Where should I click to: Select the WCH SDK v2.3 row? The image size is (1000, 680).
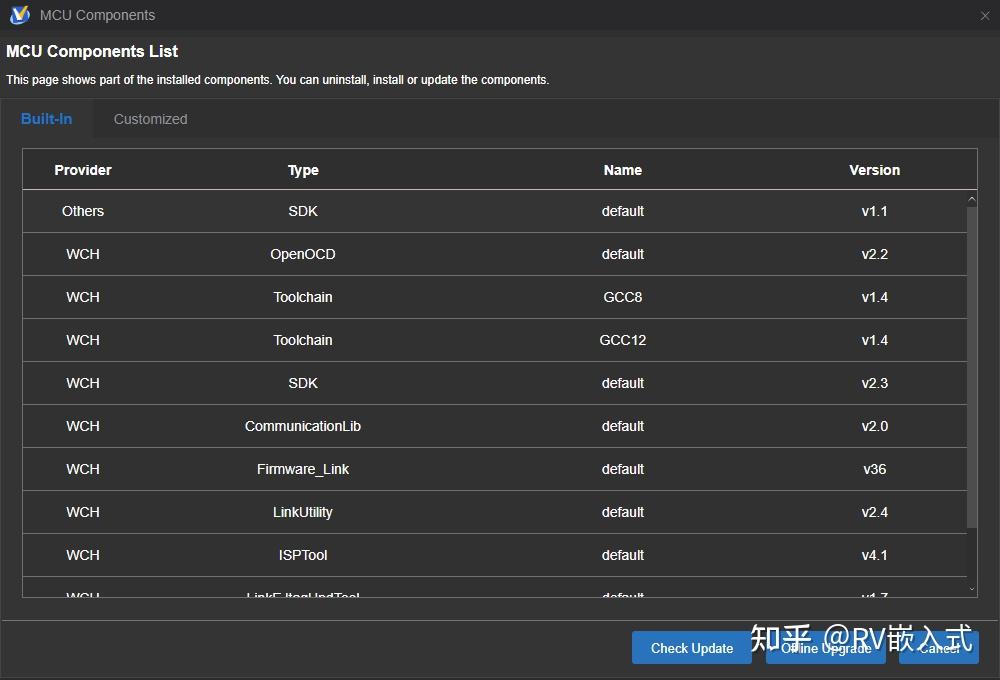point(400,383)
